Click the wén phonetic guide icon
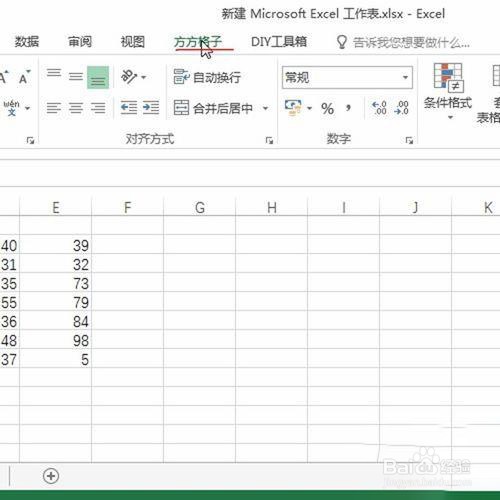This screenshot has width=500, height=500. pyautogui.click(x=11, y=108)
